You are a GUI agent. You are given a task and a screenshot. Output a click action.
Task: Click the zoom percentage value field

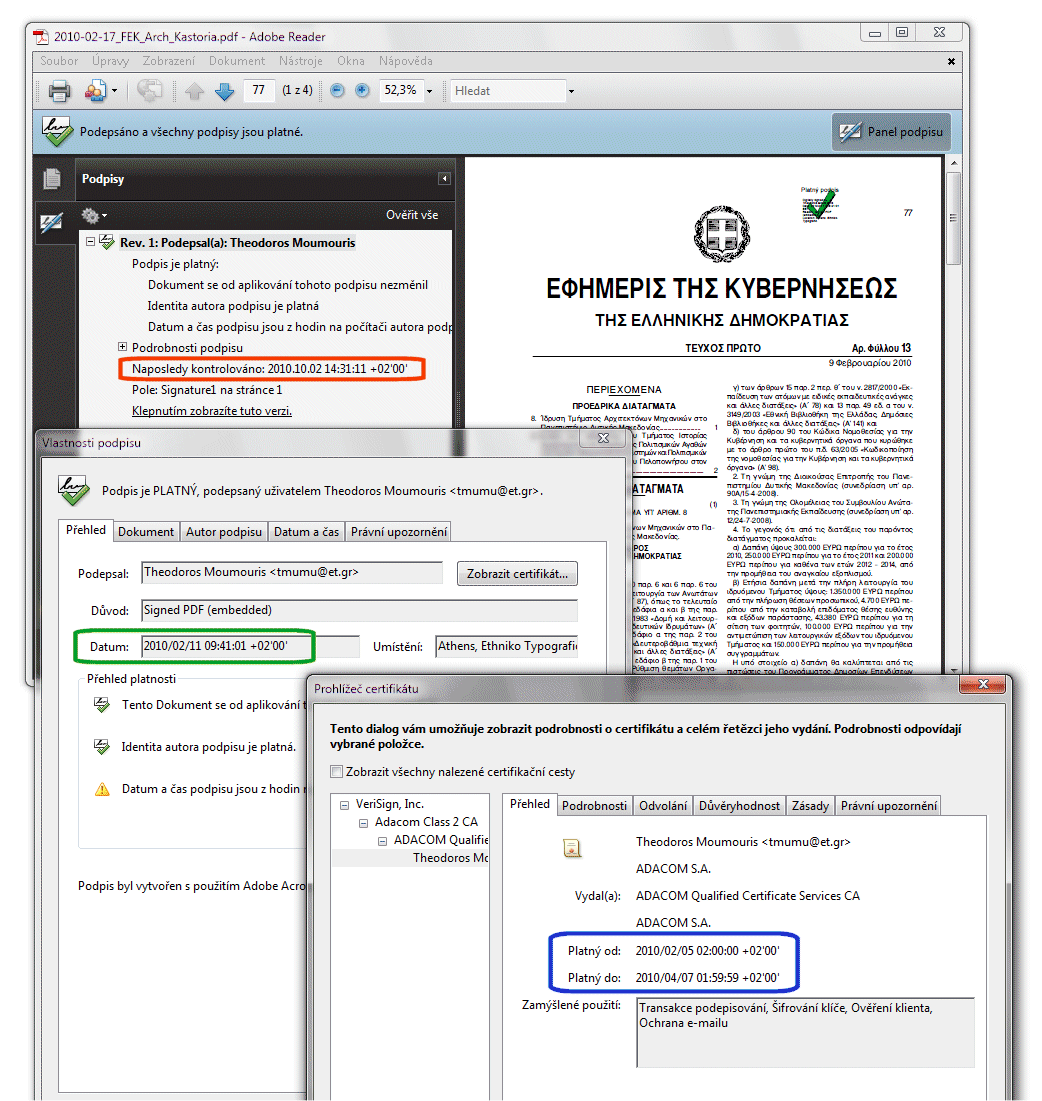(x=401, y=91)
